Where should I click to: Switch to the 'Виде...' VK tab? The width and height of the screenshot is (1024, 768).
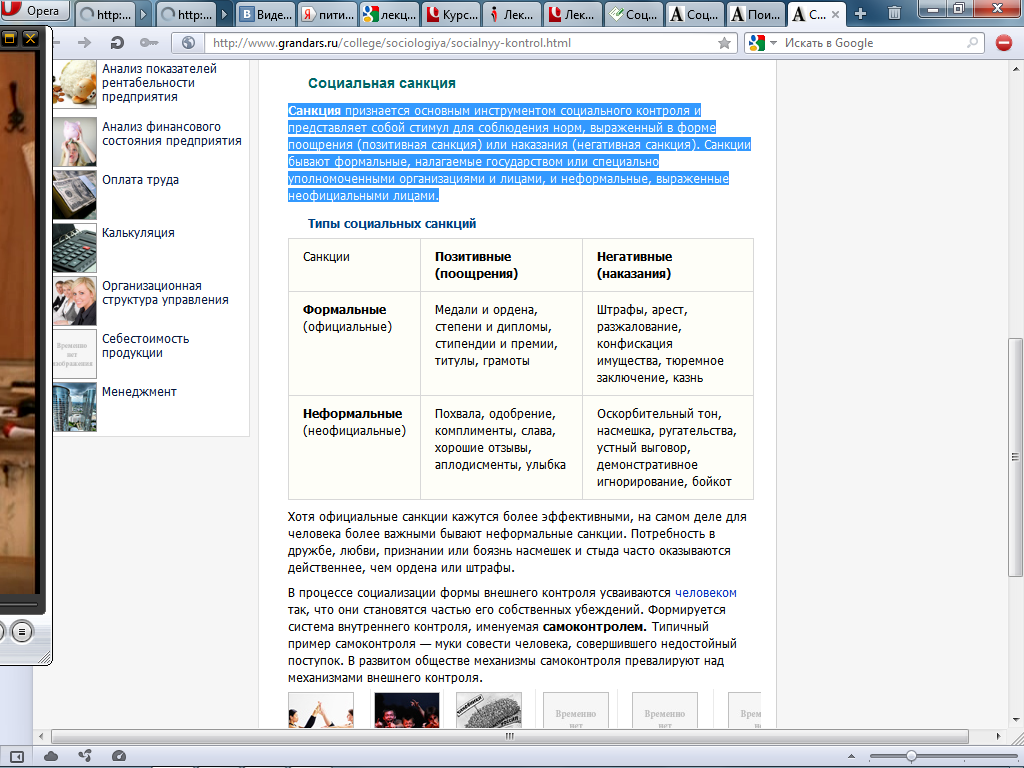click(264, 14)
